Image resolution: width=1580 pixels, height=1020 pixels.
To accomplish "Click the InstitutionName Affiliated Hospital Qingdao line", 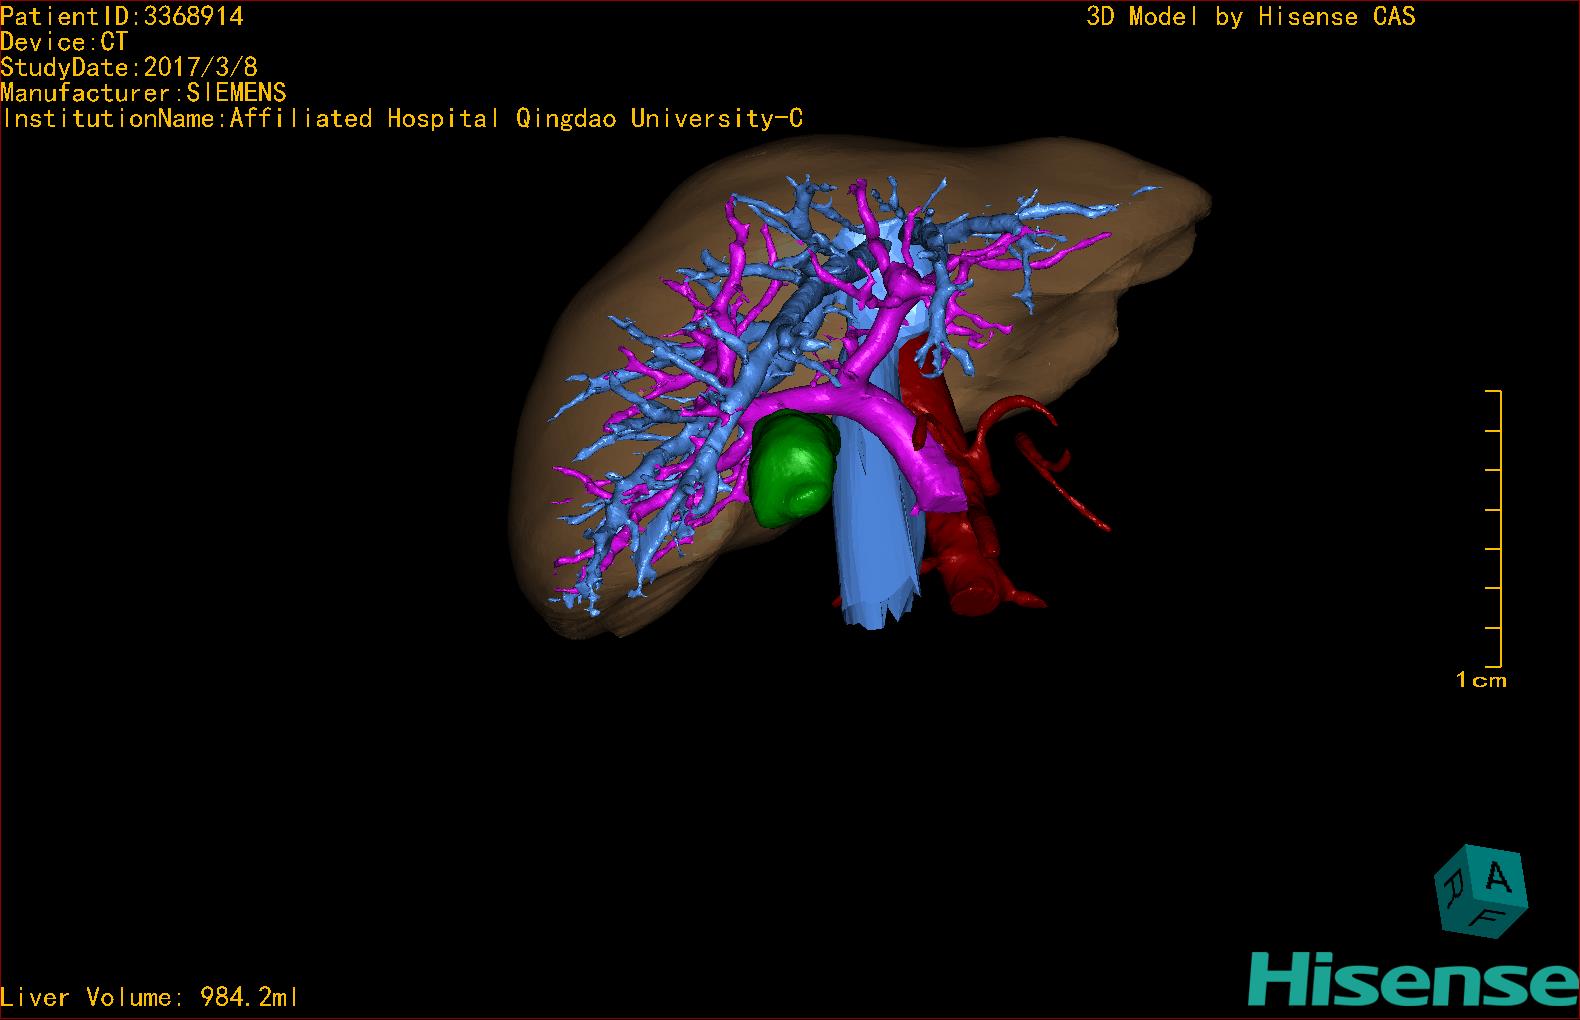I will click(x=402, y=119).
